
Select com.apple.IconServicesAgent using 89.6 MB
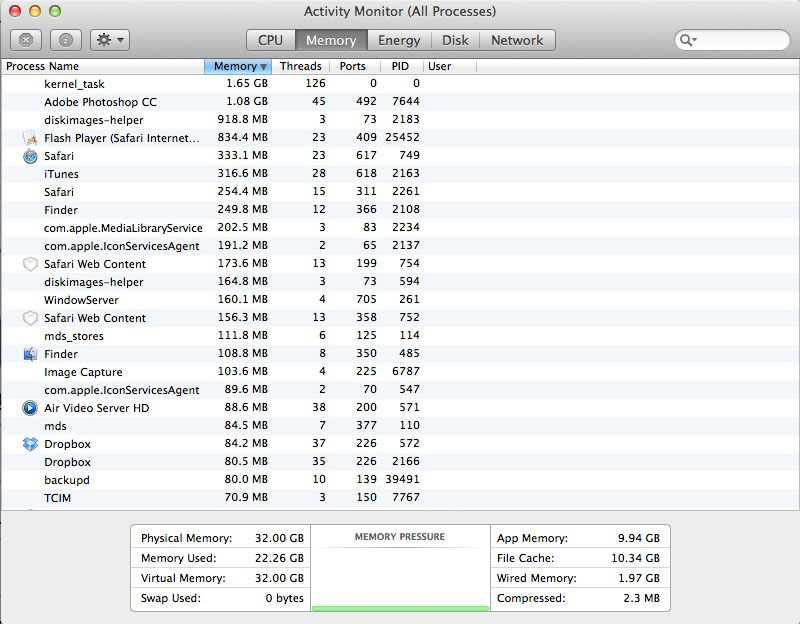[400, 390]
